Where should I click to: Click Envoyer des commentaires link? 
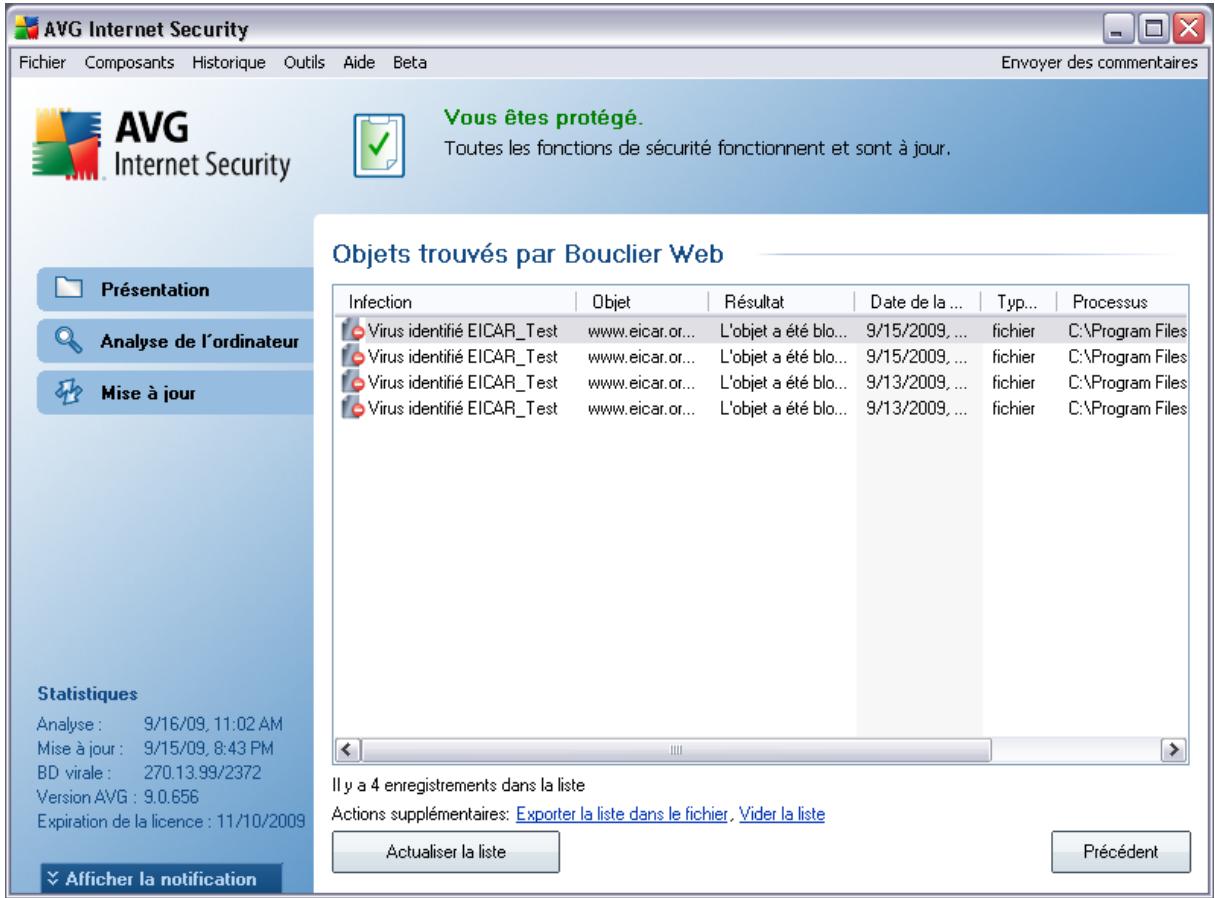pos(1100,63)
